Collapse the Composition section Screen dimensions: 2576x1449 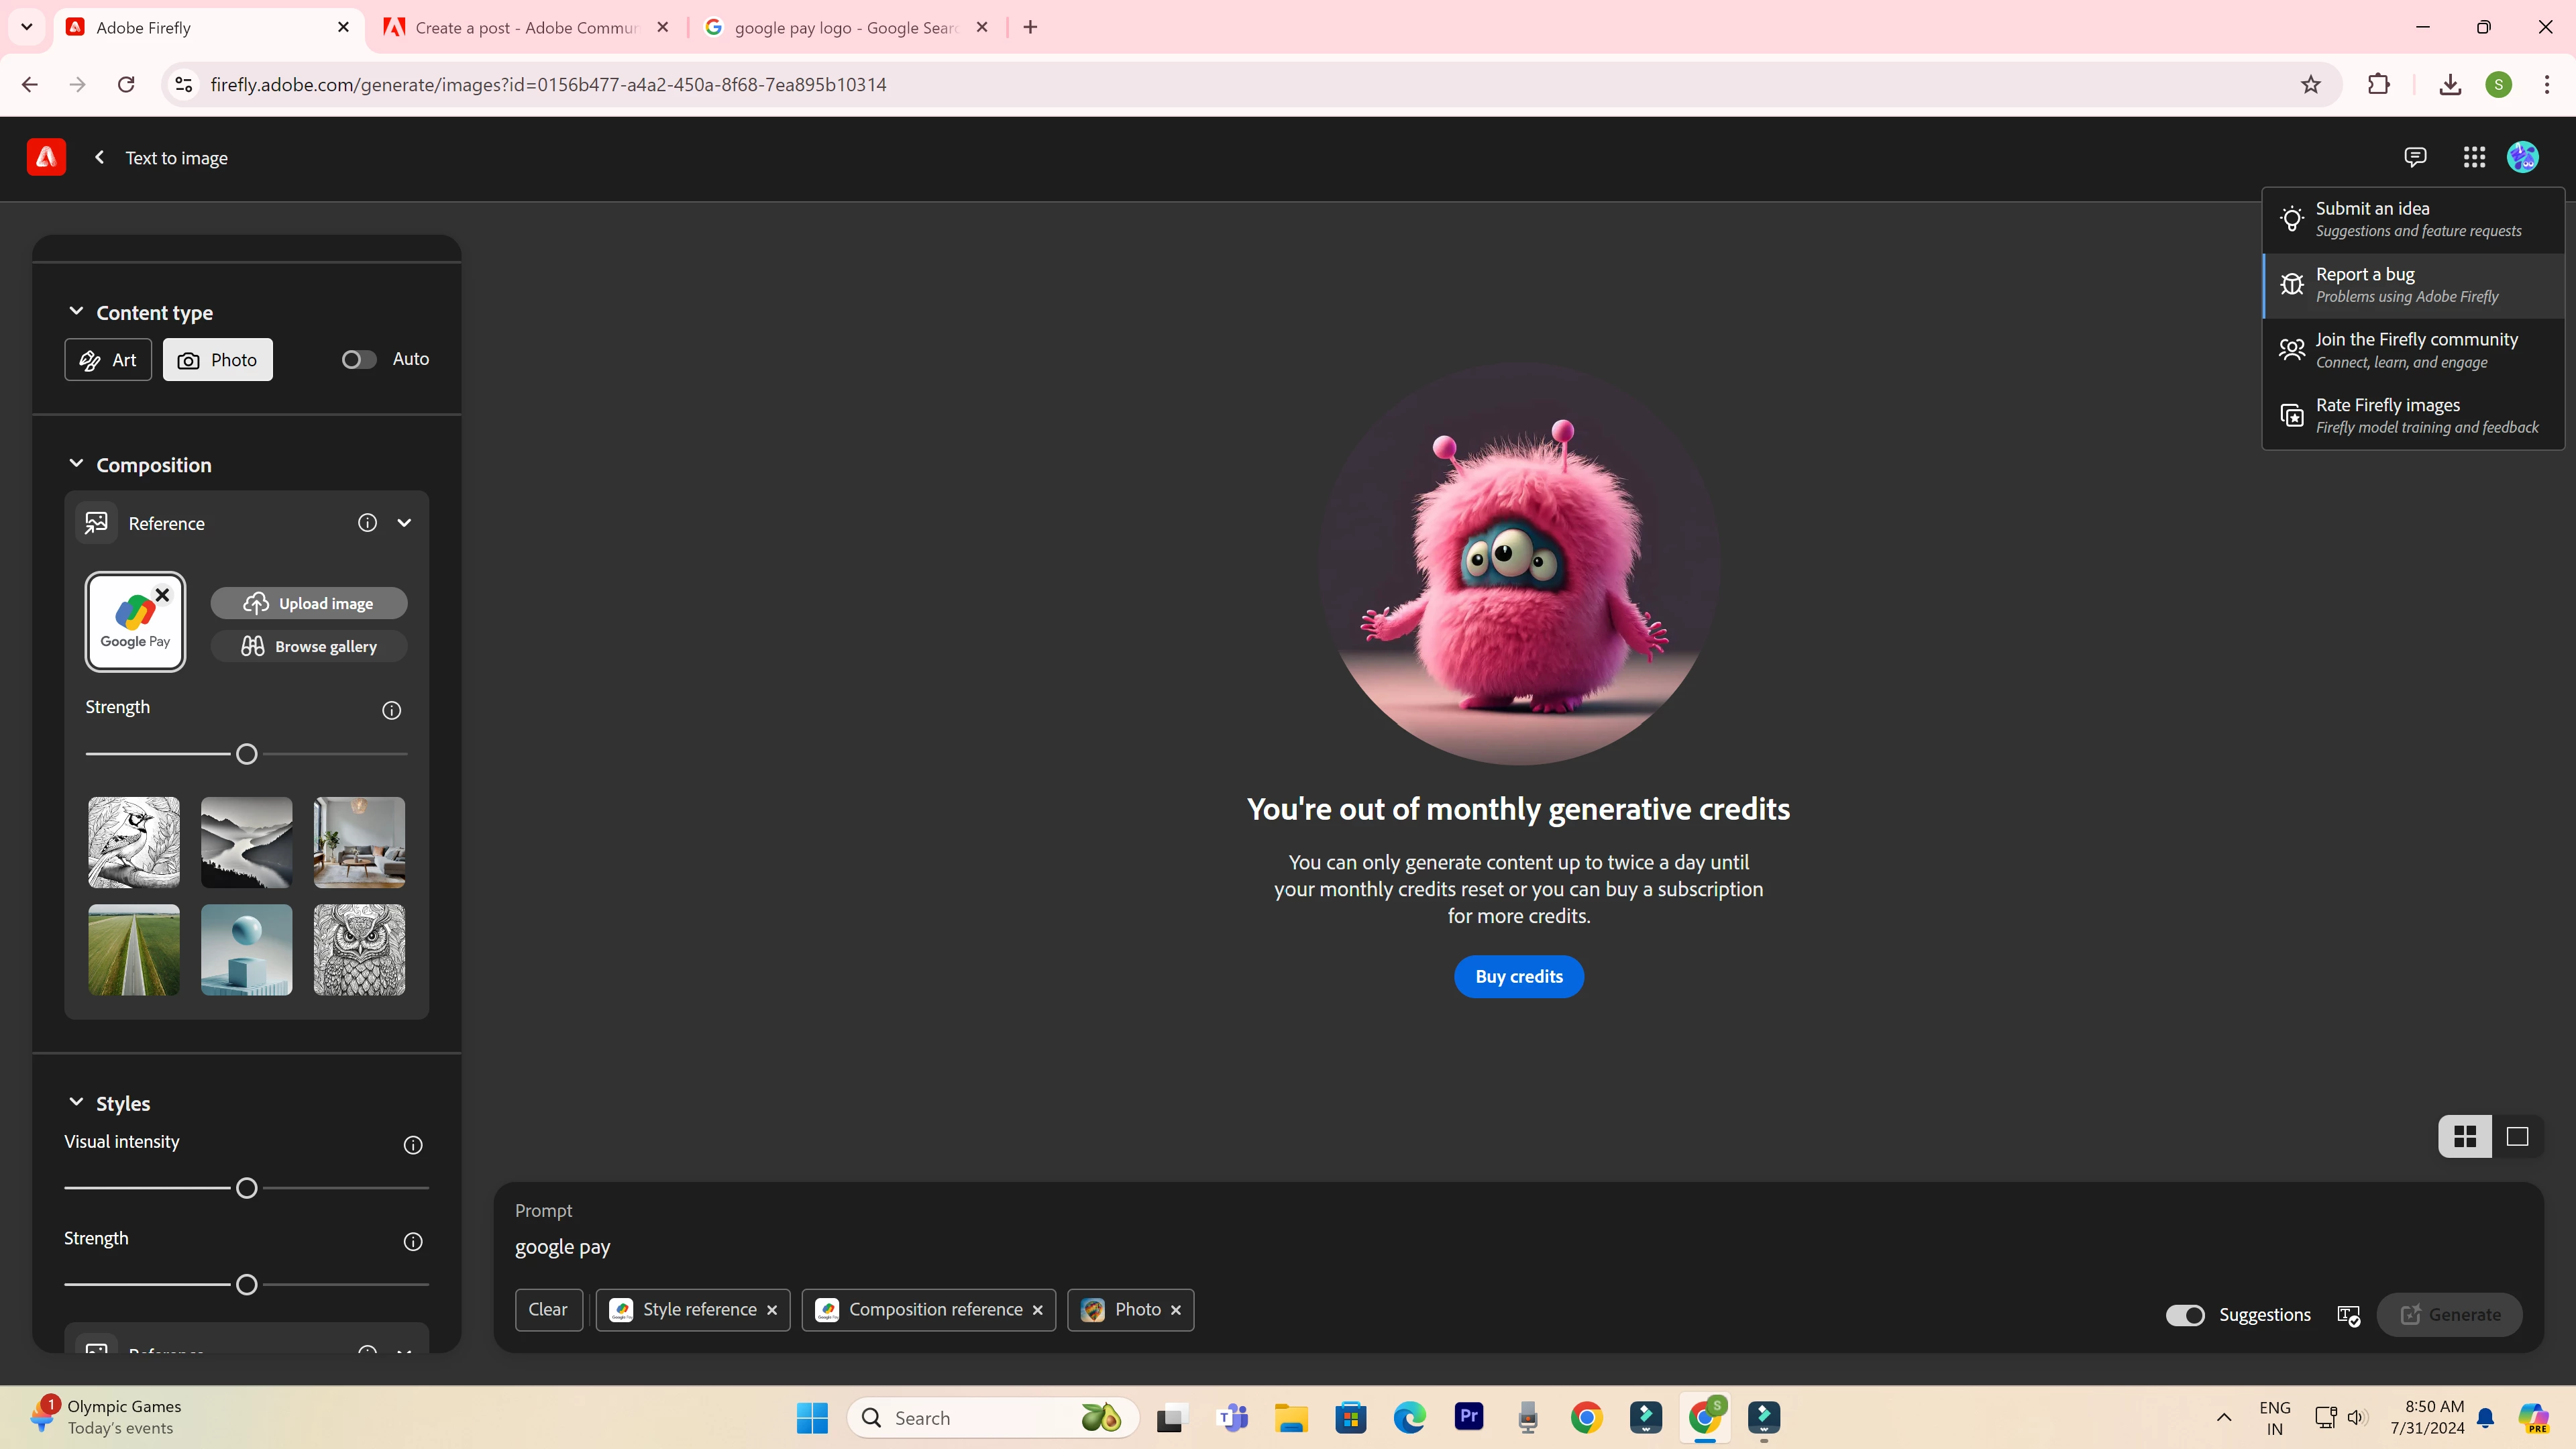76,464
